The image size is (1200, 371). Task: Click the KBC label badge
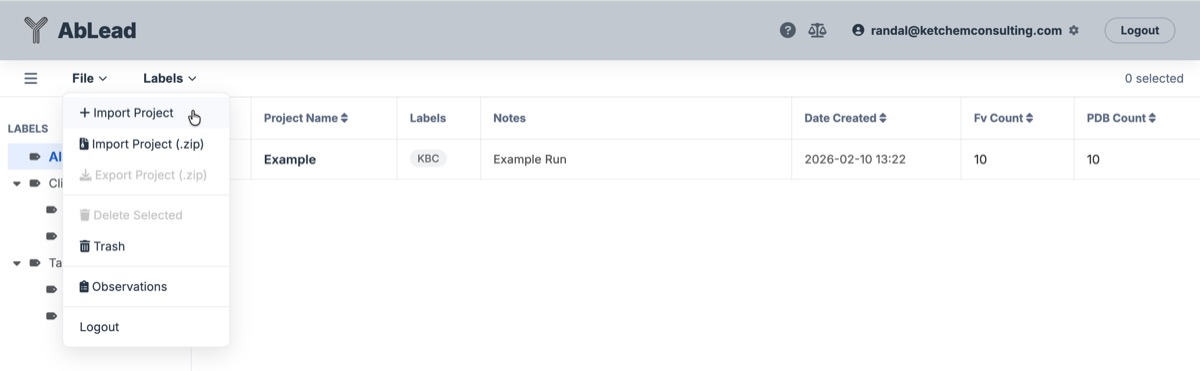pyautogui.click(x=427, y=158)
